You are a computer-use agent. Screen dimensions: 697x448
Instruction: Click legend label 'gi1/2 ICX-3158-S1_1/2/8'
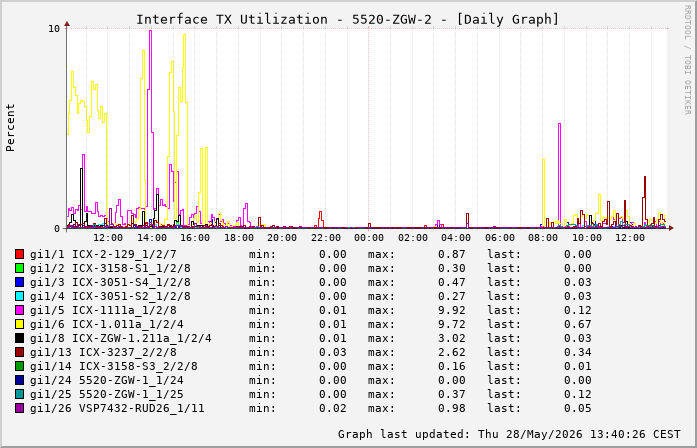point(110,268)
